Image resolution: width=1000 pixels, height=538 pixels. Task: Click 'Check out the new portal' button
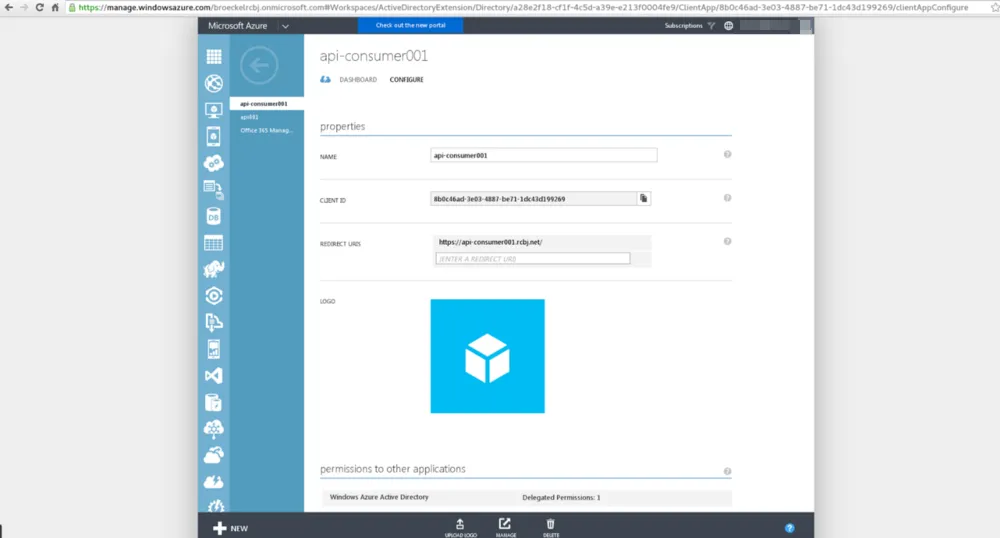coord(410,25)
